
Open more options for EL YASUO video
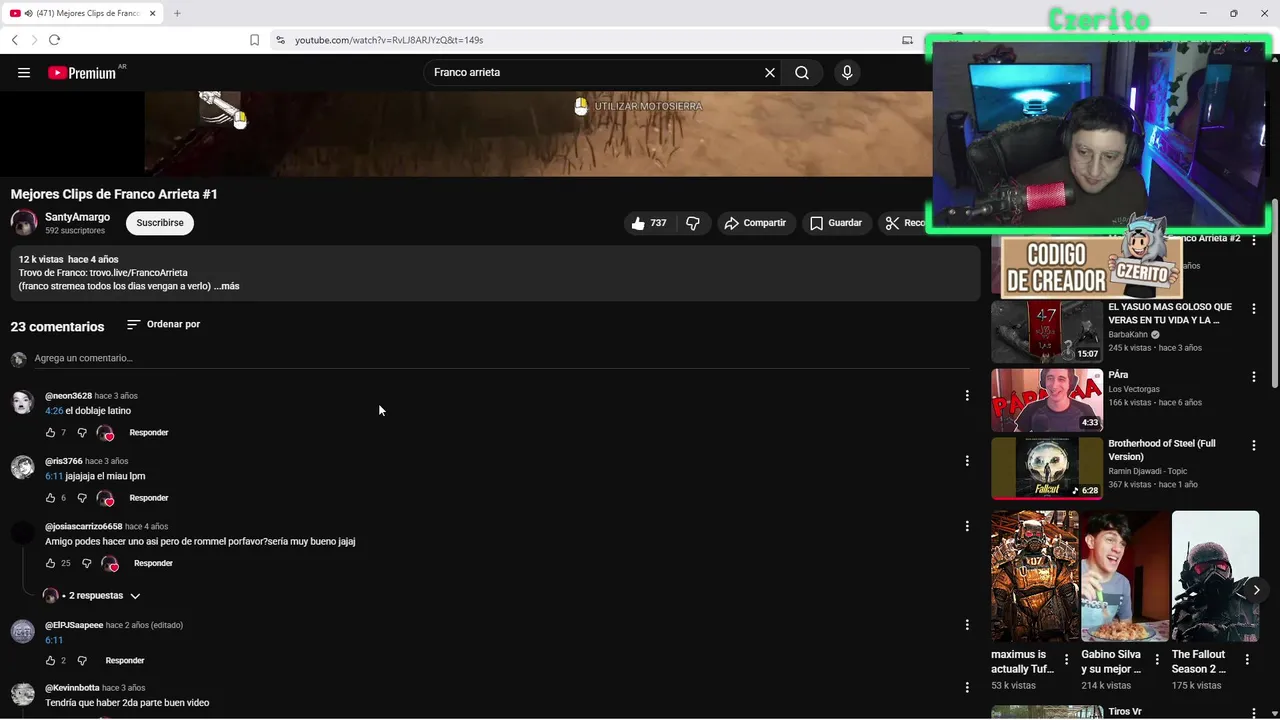tap(1254, 309)
